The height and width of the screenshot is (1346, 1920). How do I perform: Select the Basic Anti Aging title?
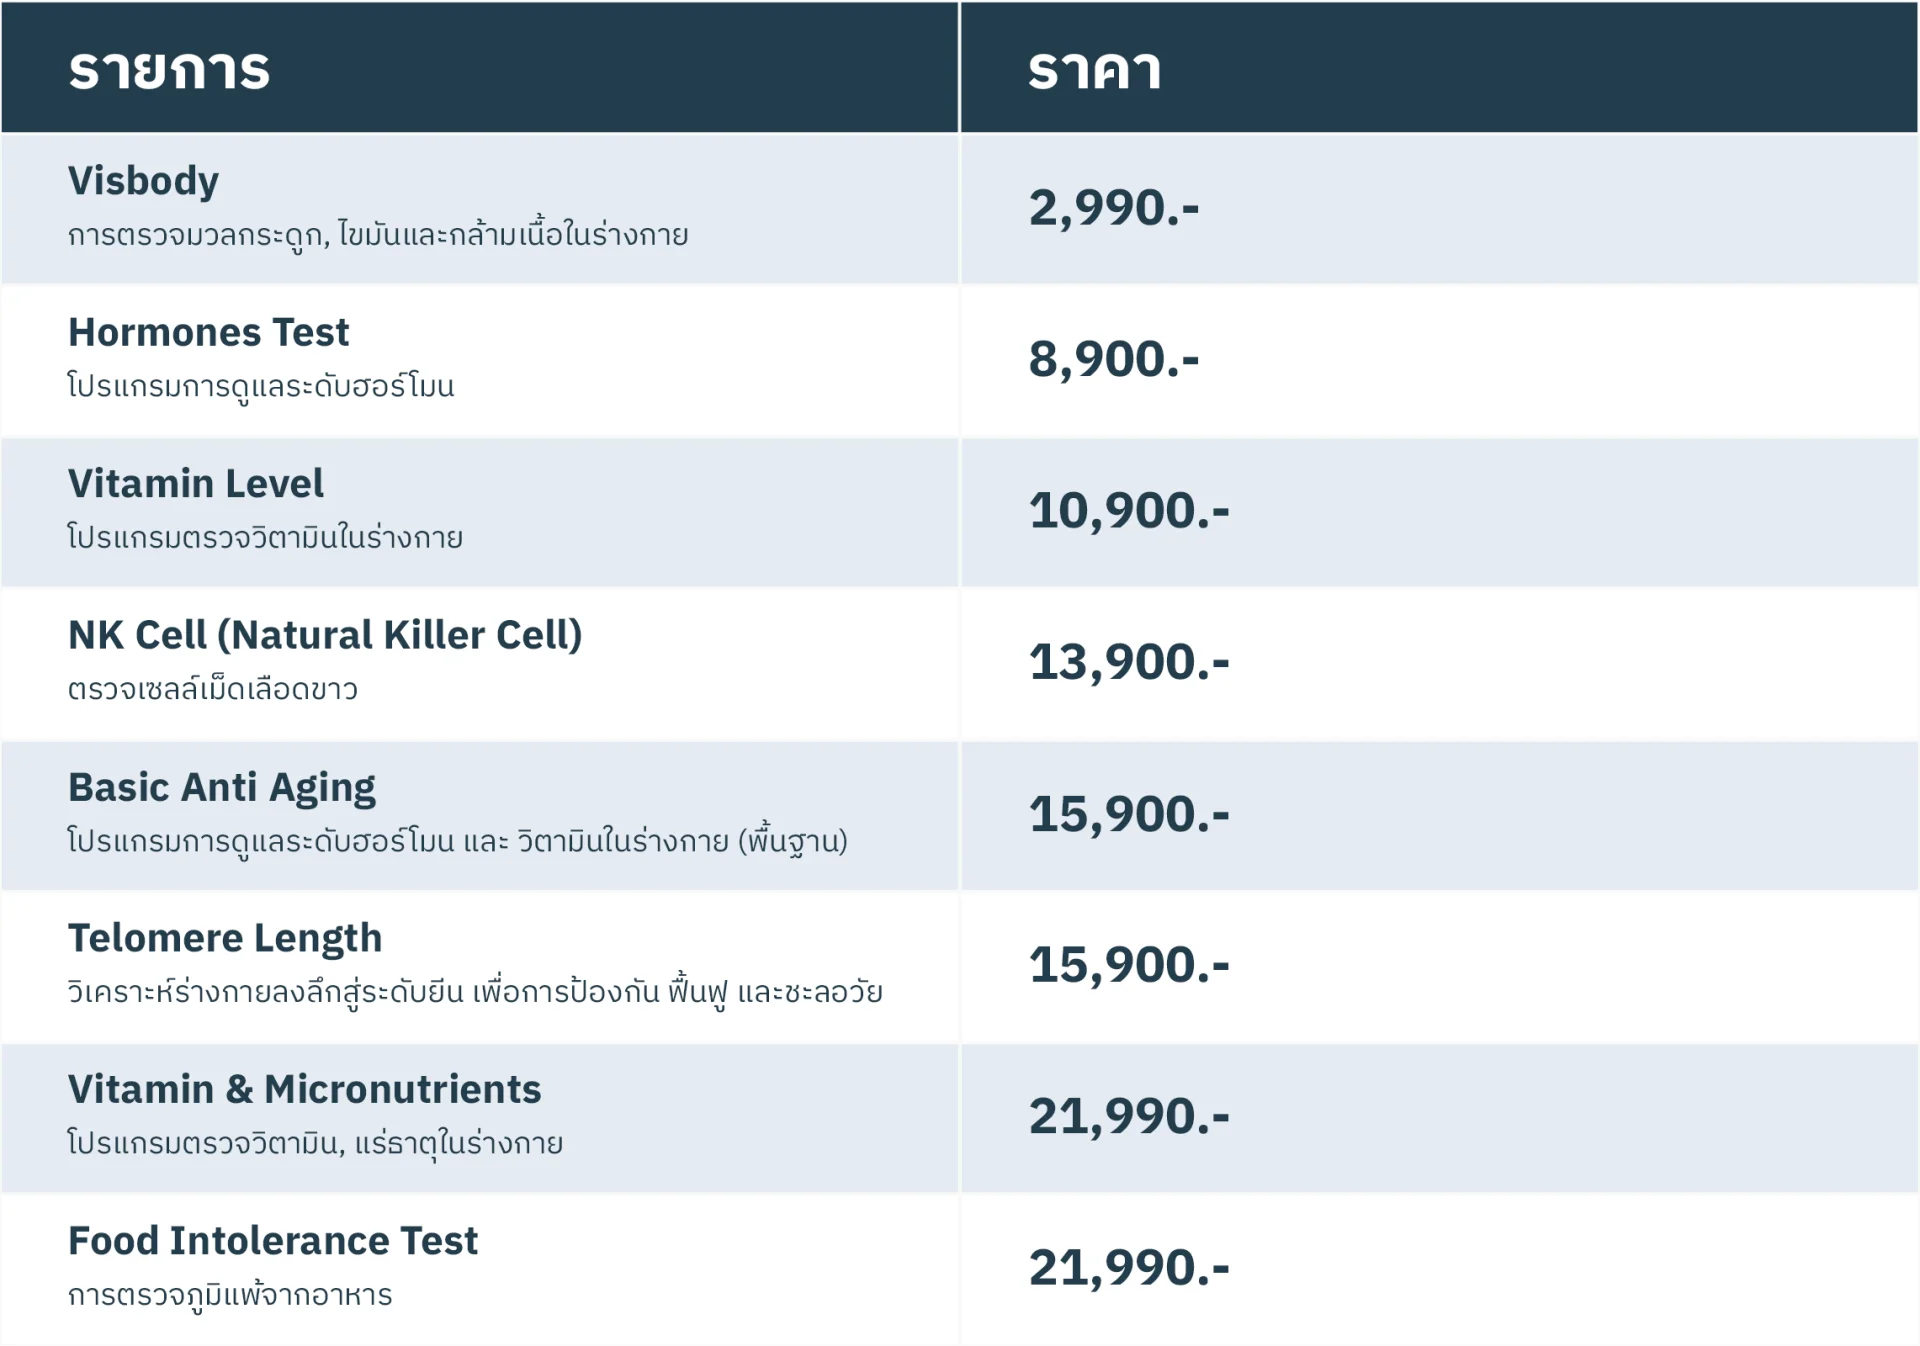click(x=221, y=787)
